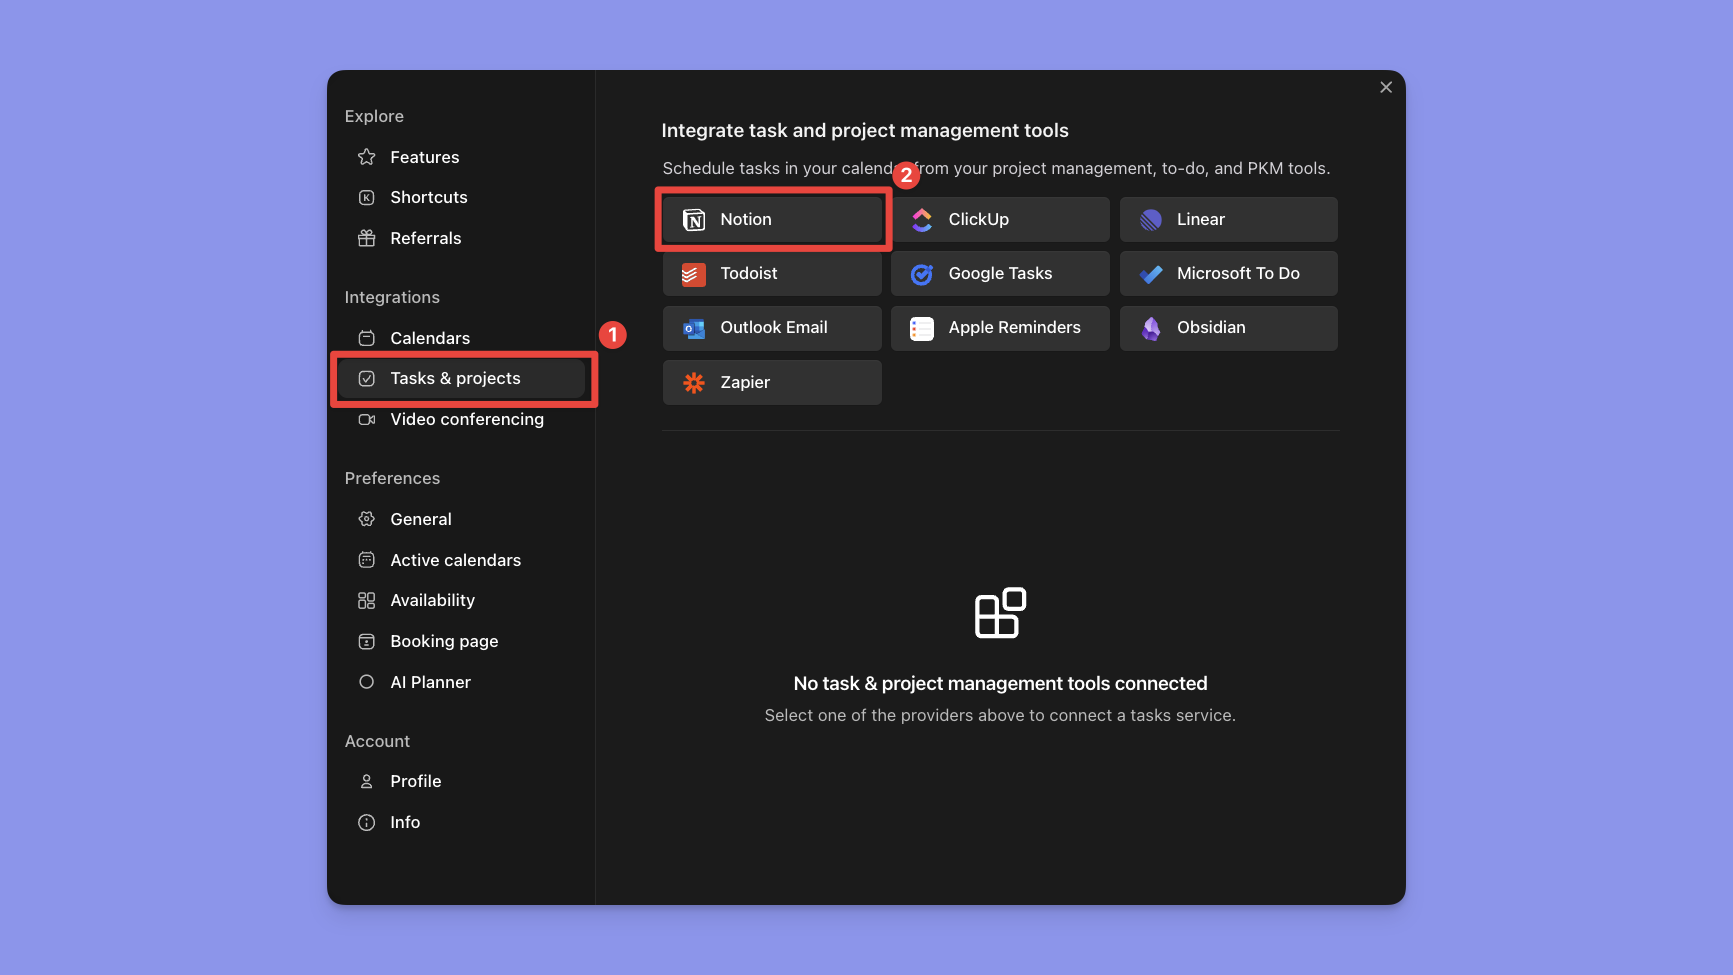Click the Obsidian crystal icon
Image resolution: width=1733 pixels, height=975 pixels.
point(1151,328)
